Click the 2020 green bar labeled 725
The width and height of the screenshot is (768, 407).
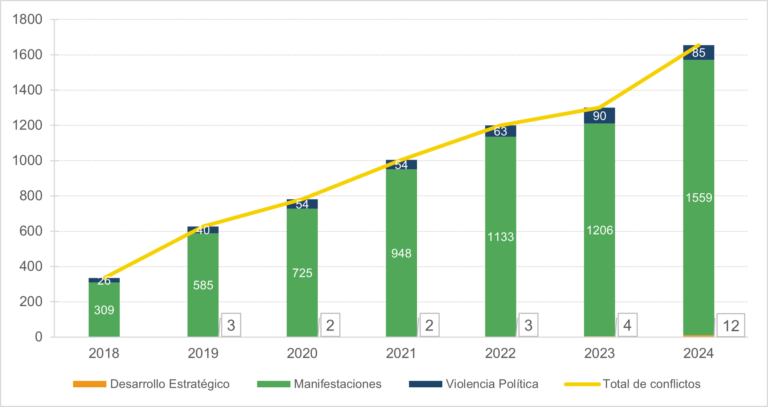click(302, 273)
